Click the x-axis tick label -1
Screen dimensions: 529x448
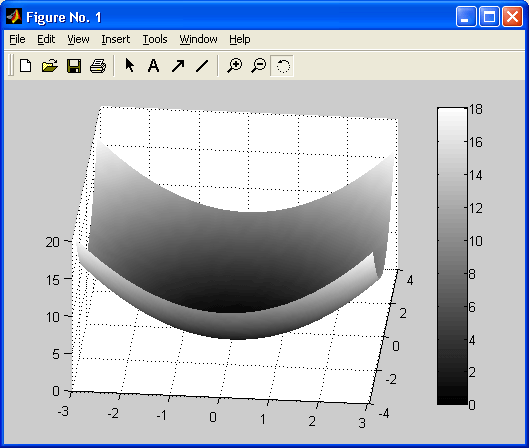(x=162, y=415)
